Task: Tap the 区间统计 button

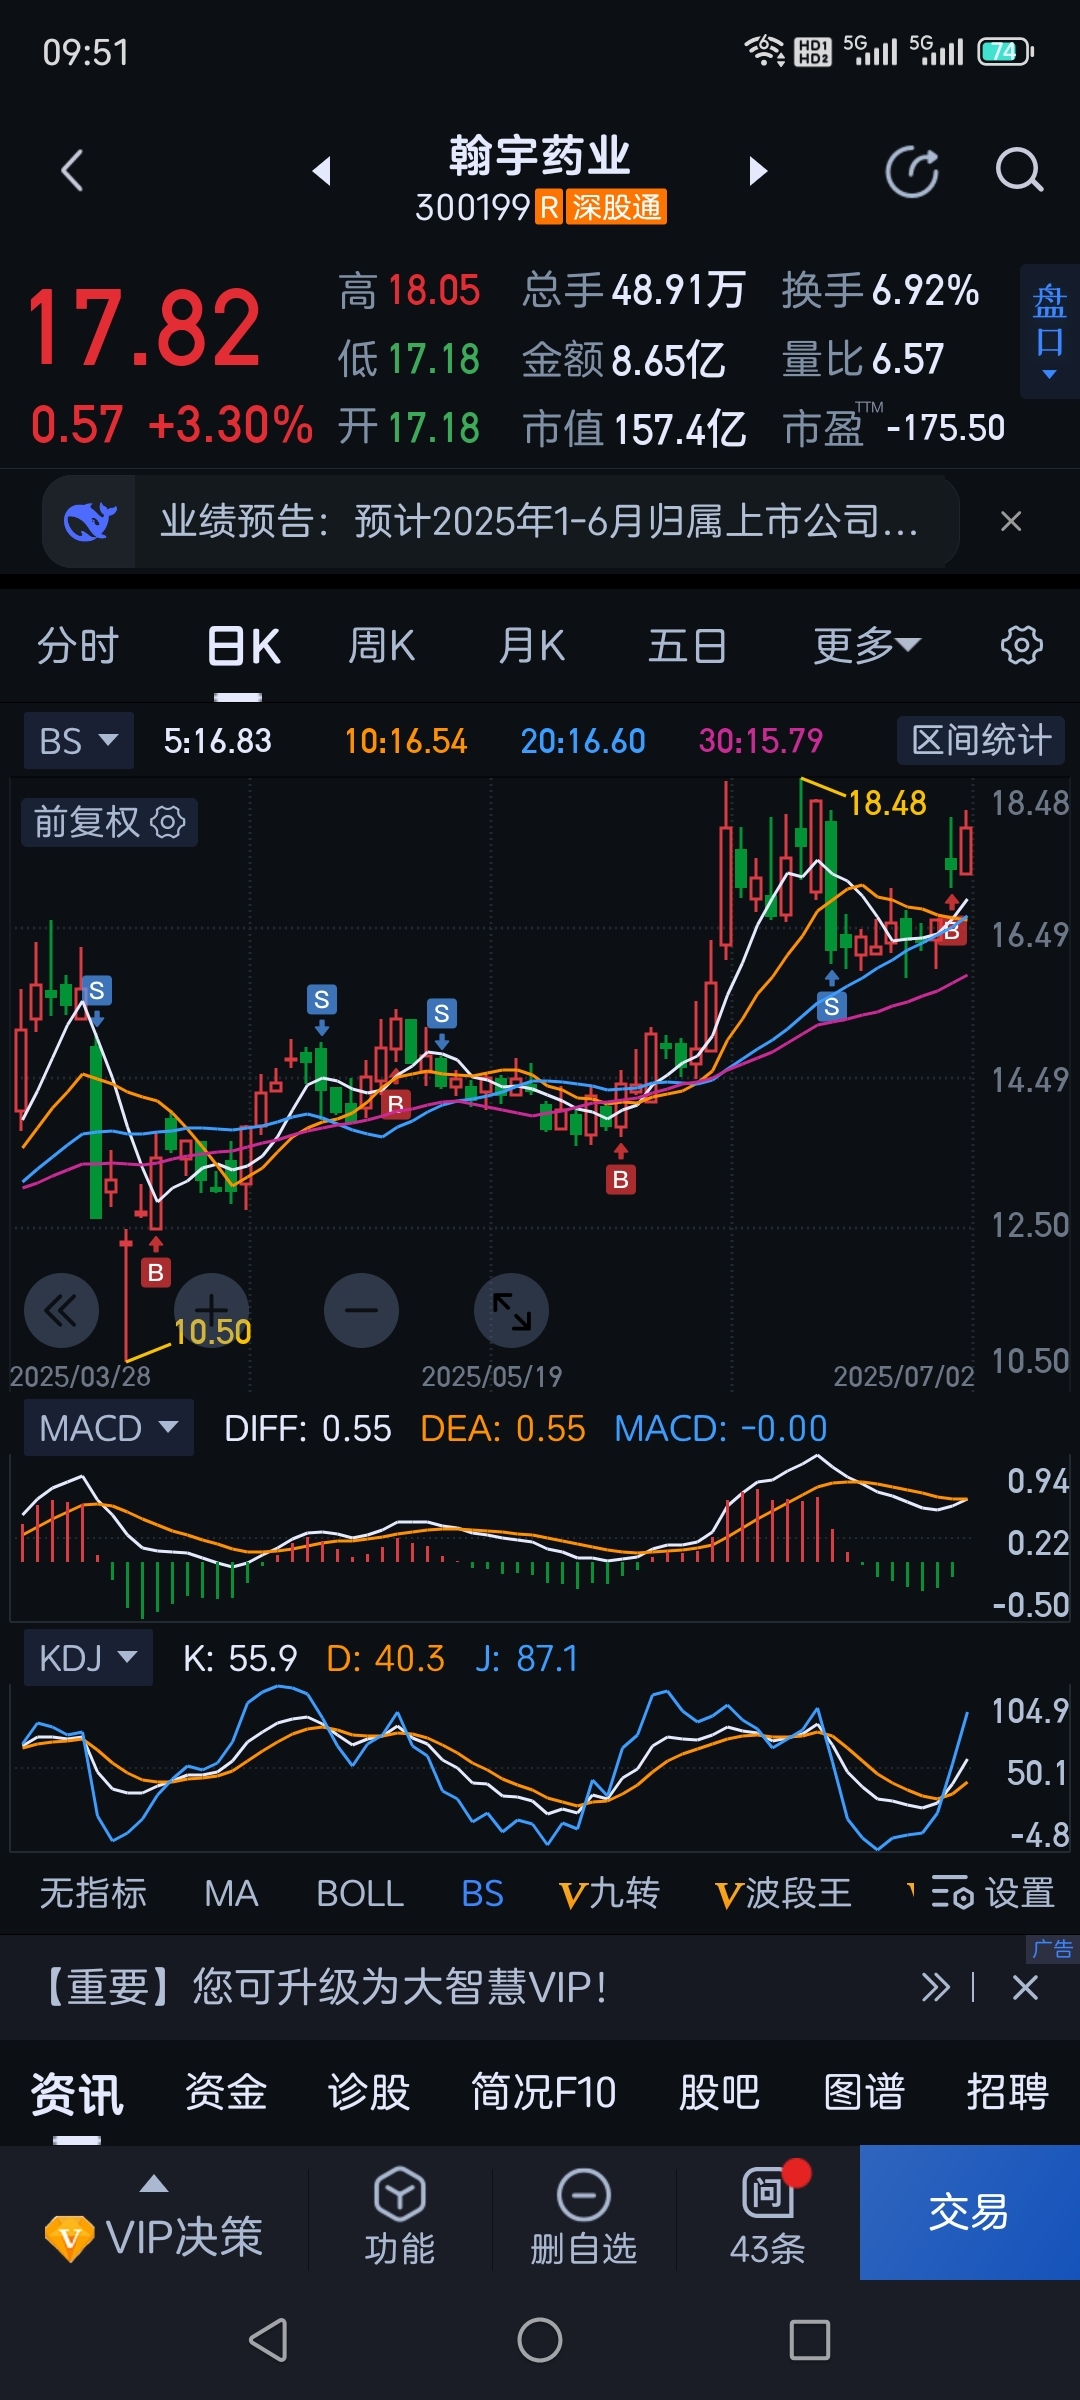Action: click(x=980, y=741)
